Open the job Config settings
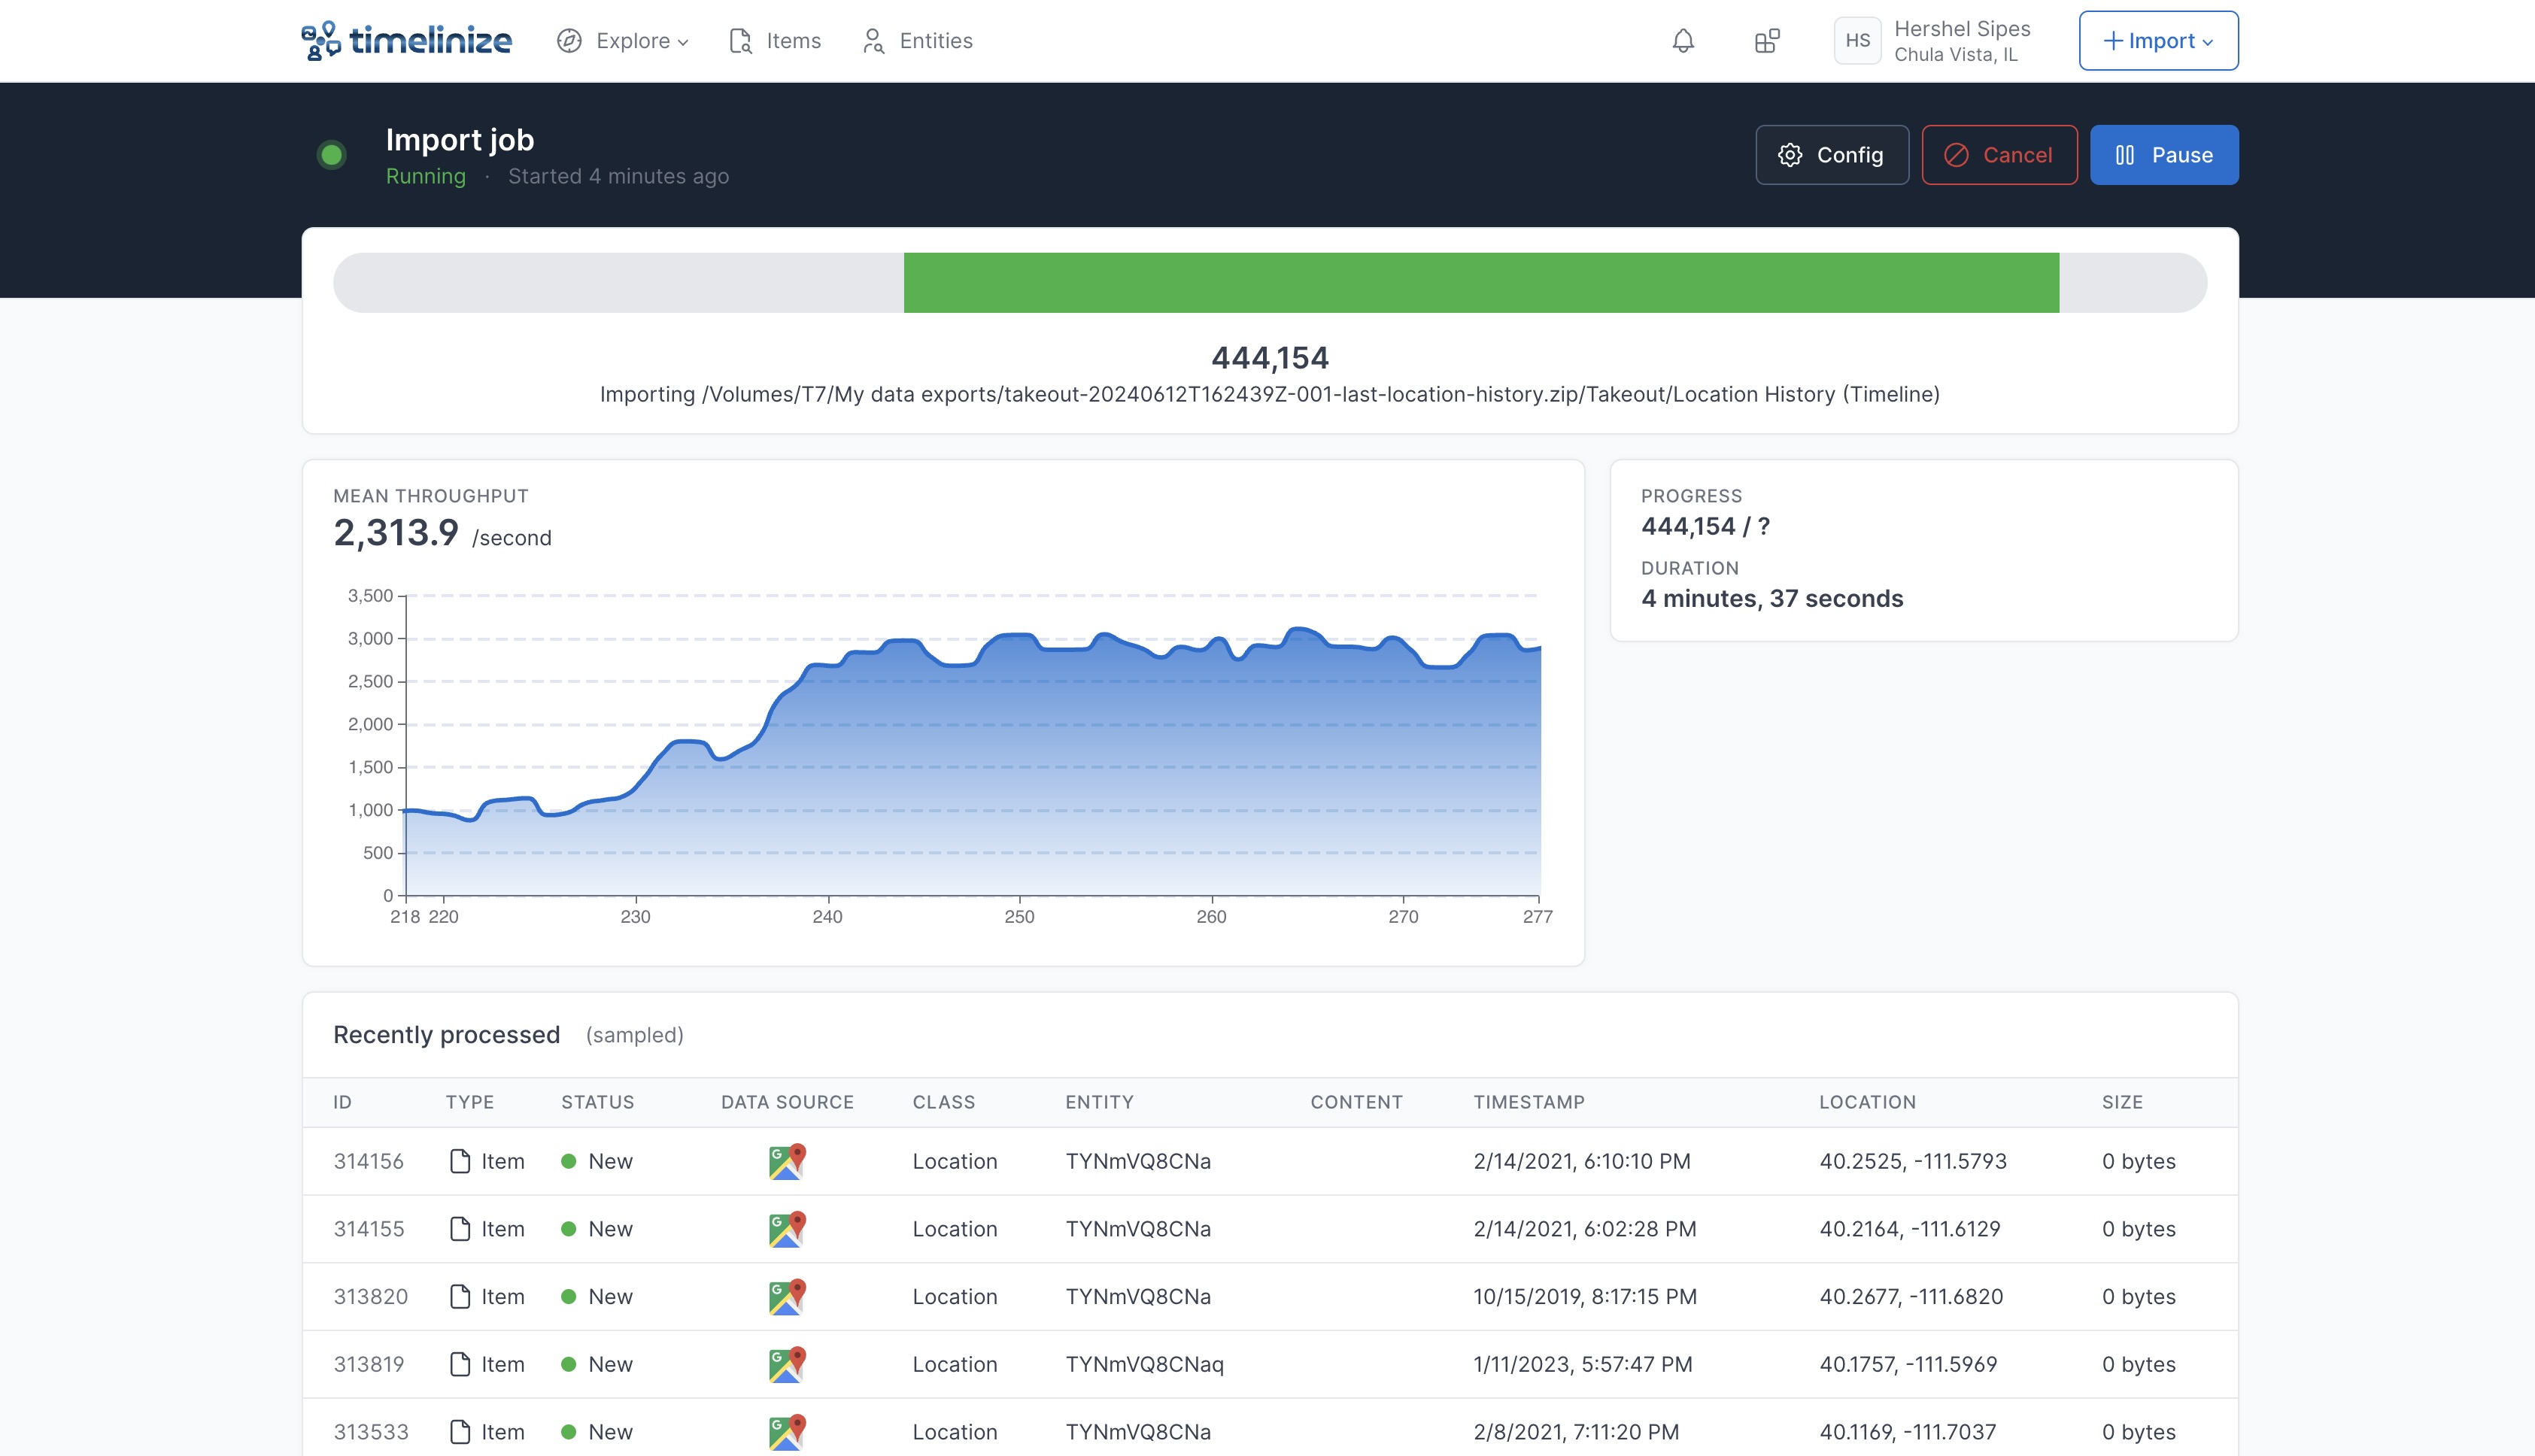2535x1456 pixels. (x=1831, y=155)
